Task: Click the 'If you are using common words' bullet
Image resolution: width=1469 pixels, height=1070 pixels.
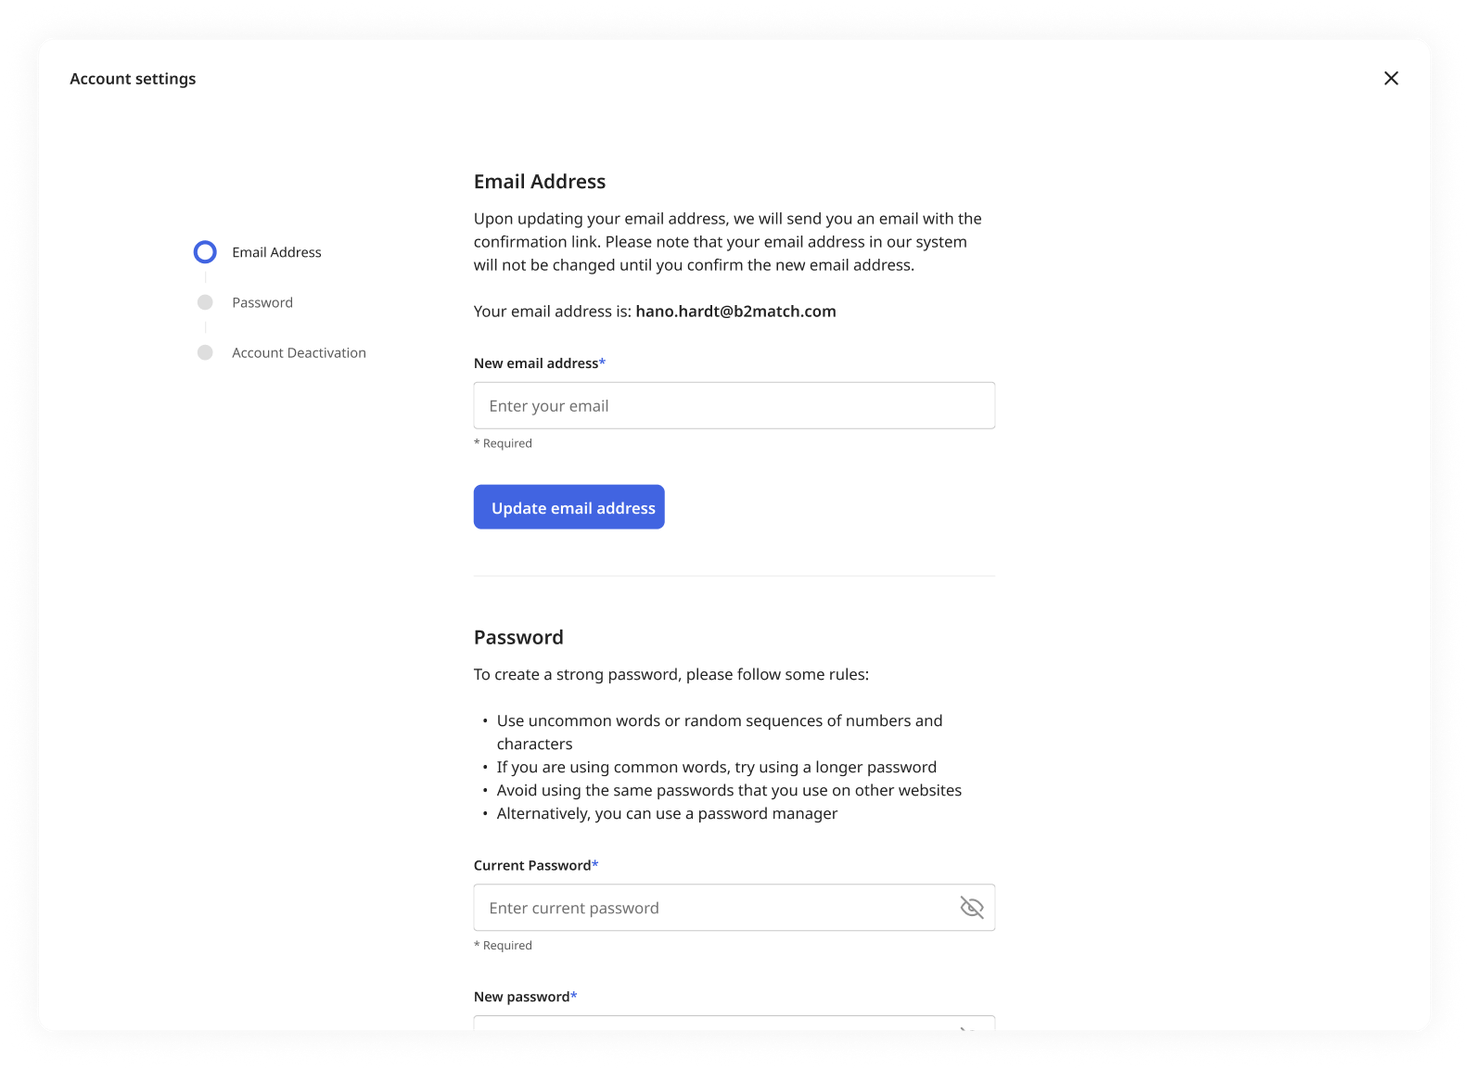Action: coord(717,767)
